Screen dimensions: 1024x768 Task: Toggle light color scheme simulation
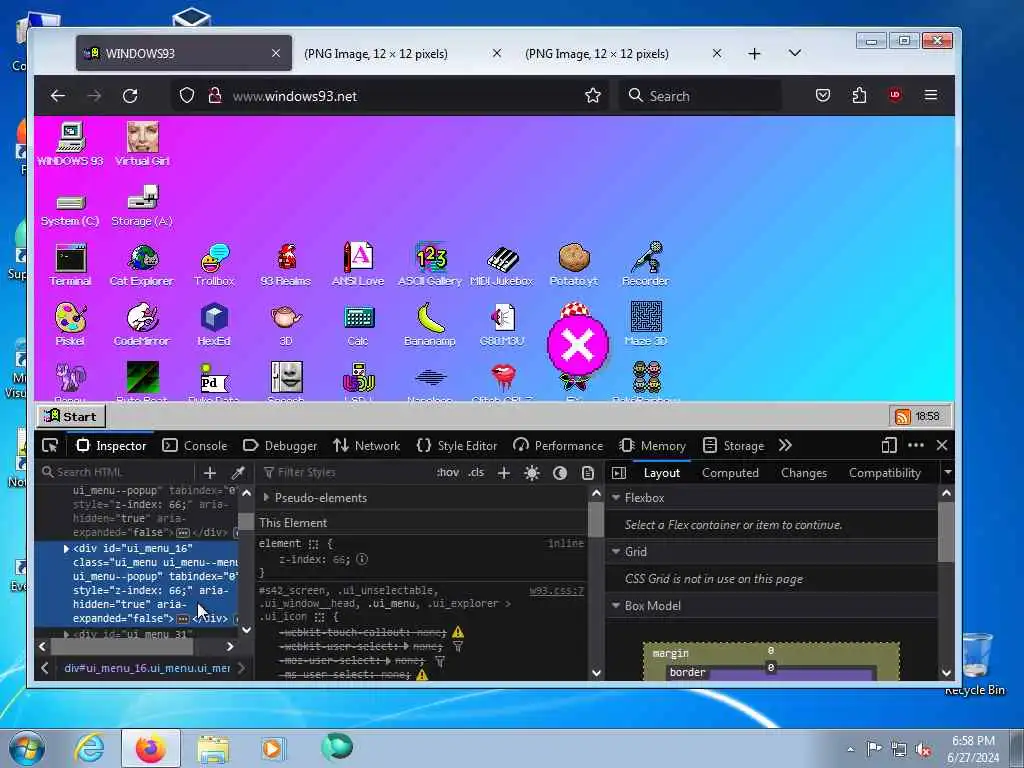(532, 473)
